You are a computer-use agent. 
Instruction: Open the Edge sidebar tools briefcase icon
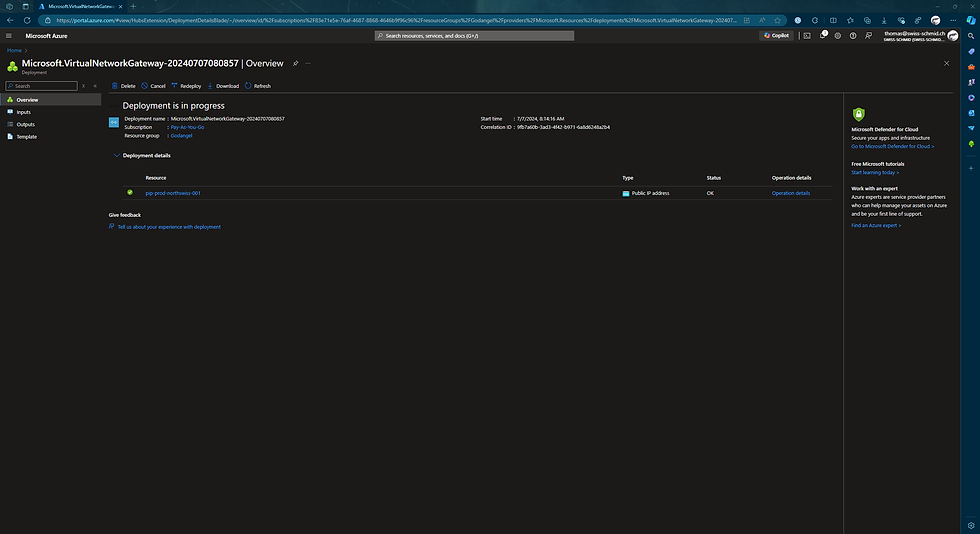pos(971,67)
